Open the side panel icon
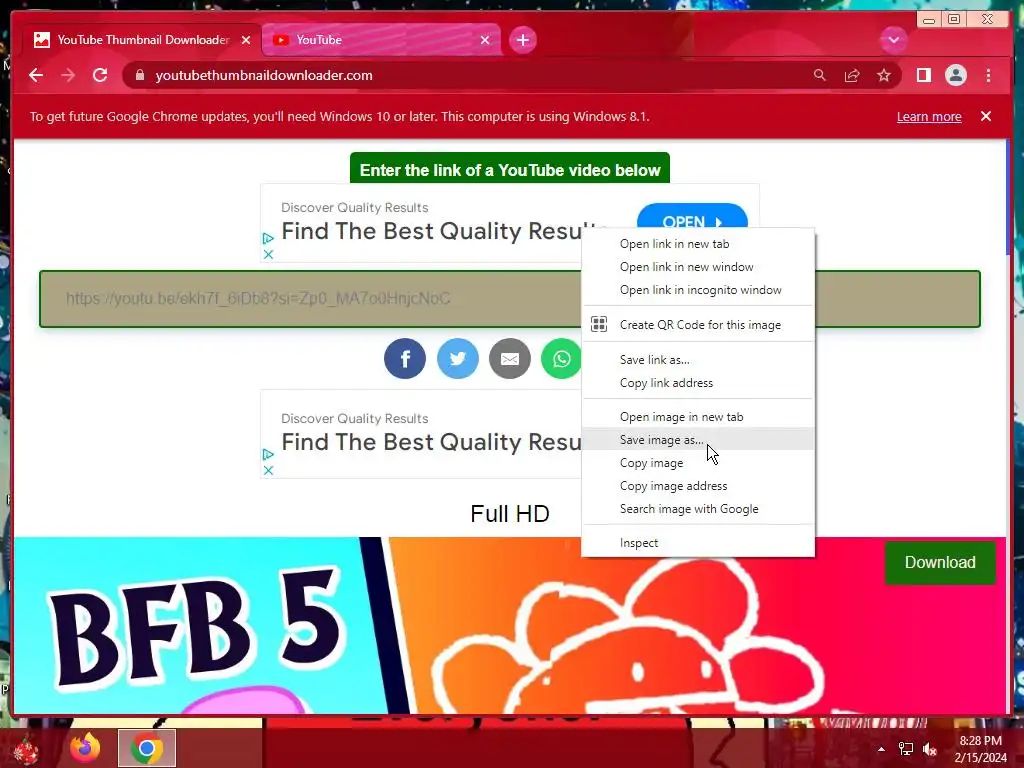Viewport: 1024px width, 768px height. click(923, 76)
